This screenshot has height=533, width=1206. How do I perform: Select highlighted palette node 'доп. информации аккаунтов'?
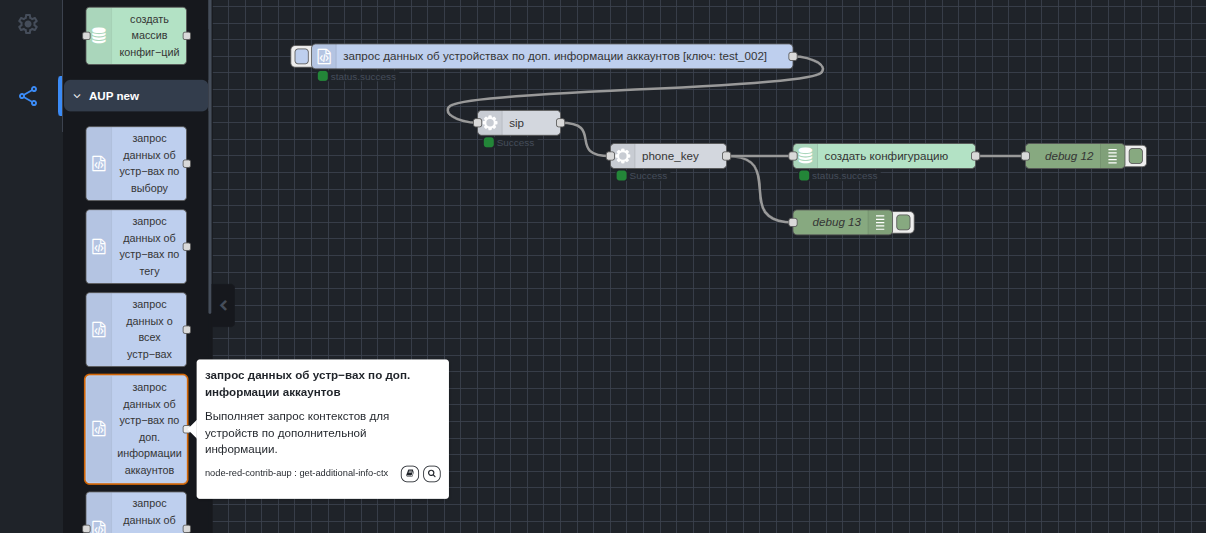(136, 429)
